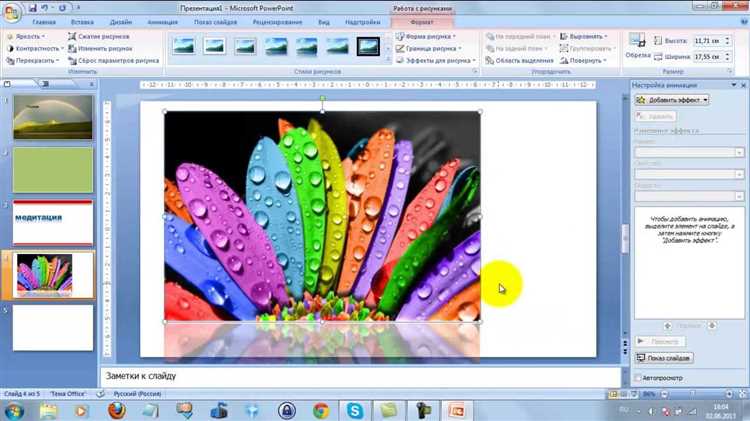Save the presentation via quick access icon
The width and height of the screenshot is (750, 421).
(x=33, y=8)
